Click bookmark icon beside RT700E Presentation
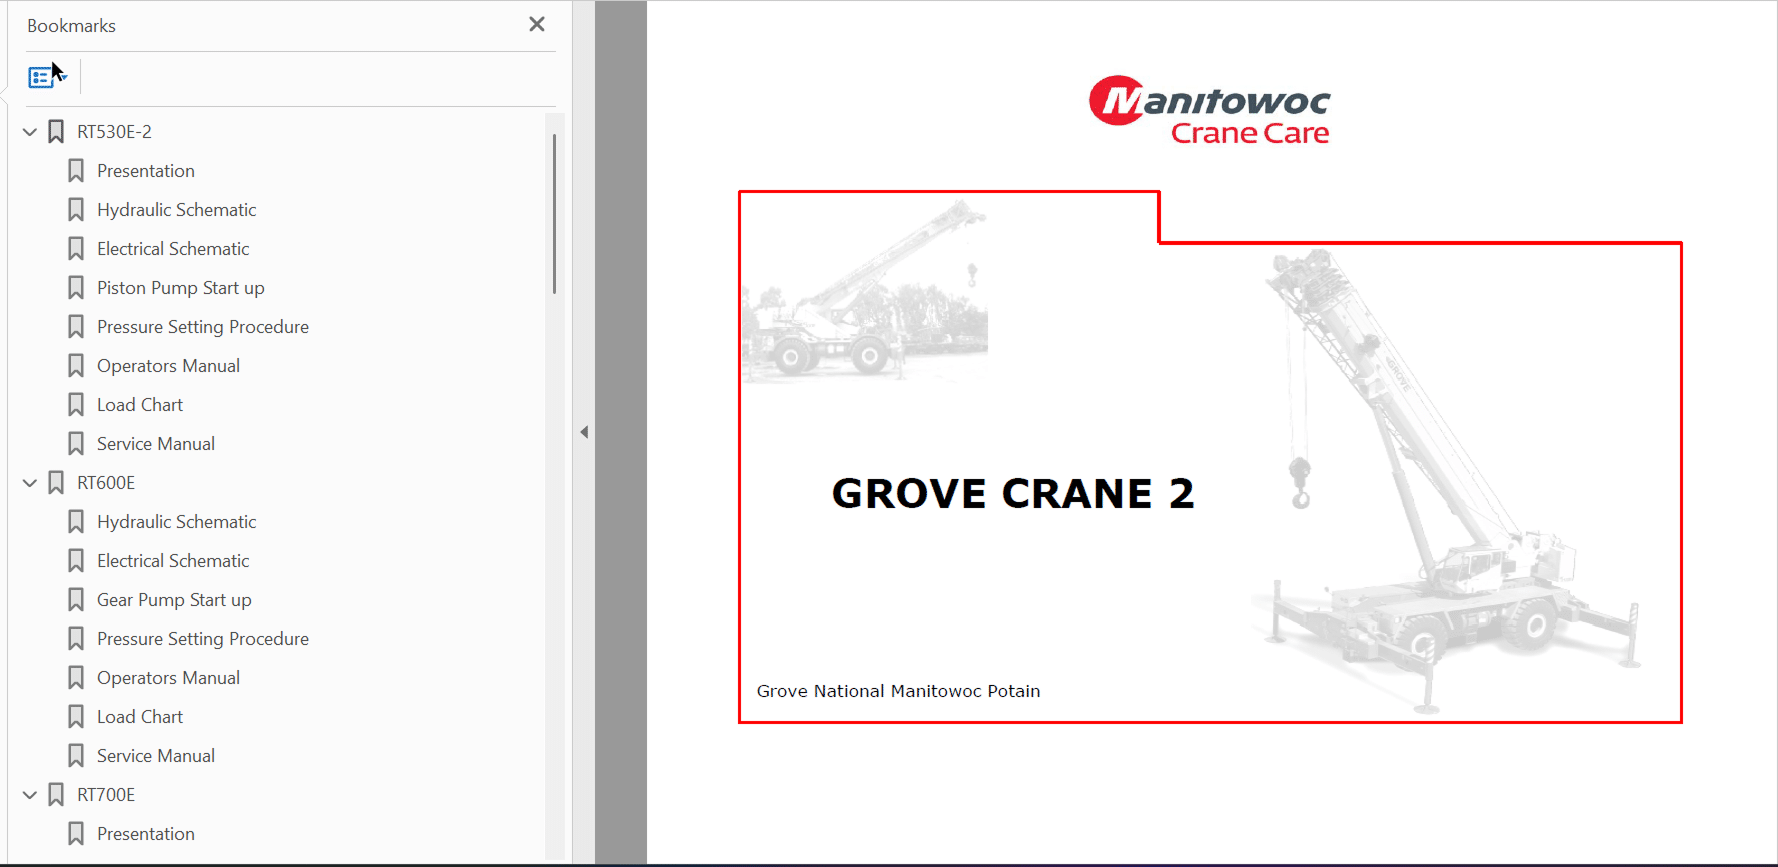 pos(76,834)
